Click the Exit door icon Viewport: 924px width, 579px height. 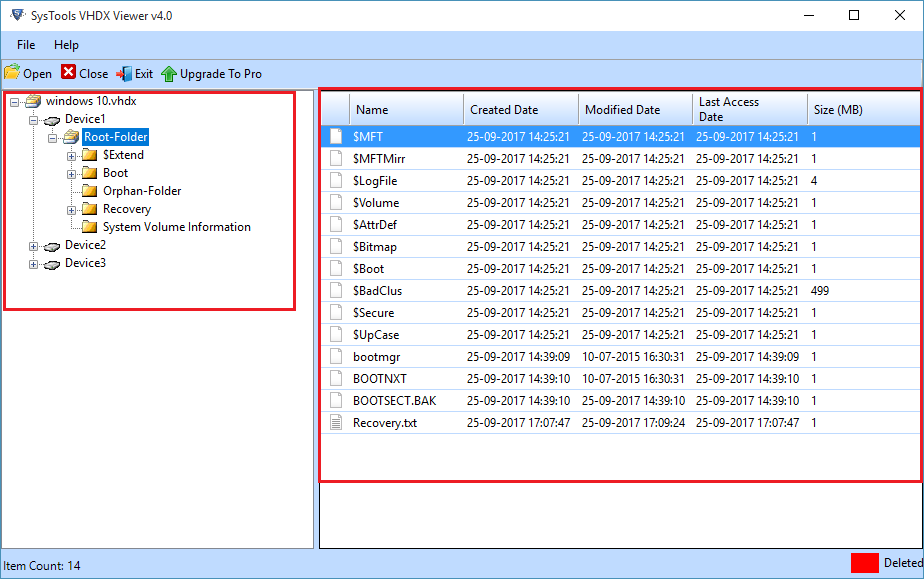pos(124,74)
